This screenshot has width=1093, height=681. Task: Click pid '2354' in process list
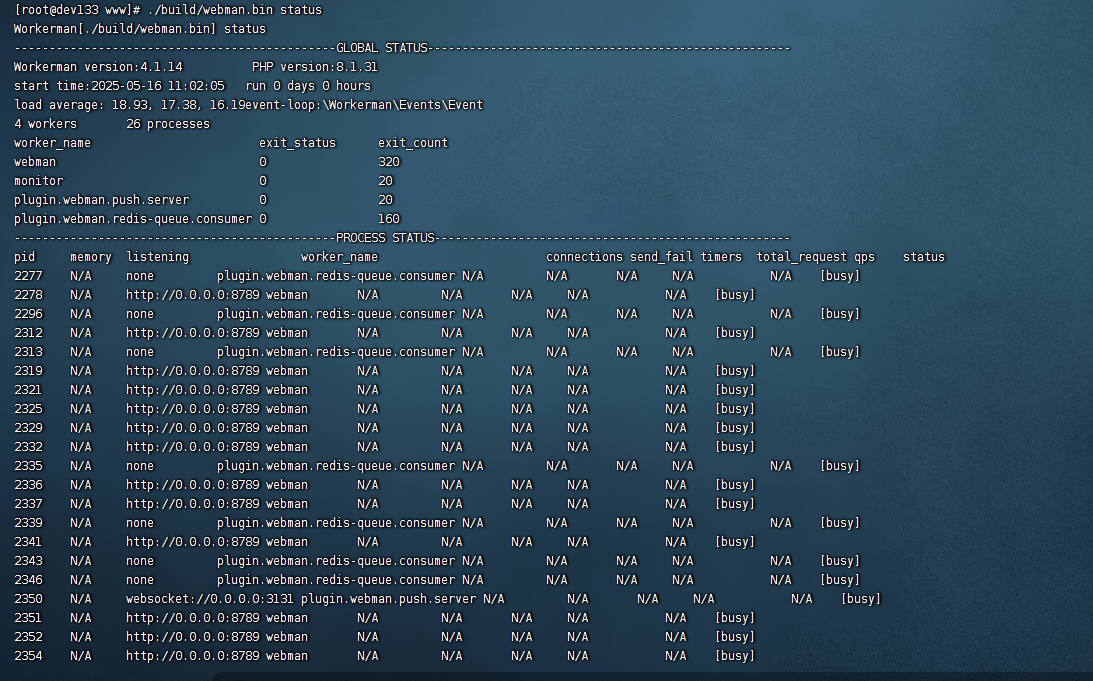pyautogui.click(x=28, y=656)
